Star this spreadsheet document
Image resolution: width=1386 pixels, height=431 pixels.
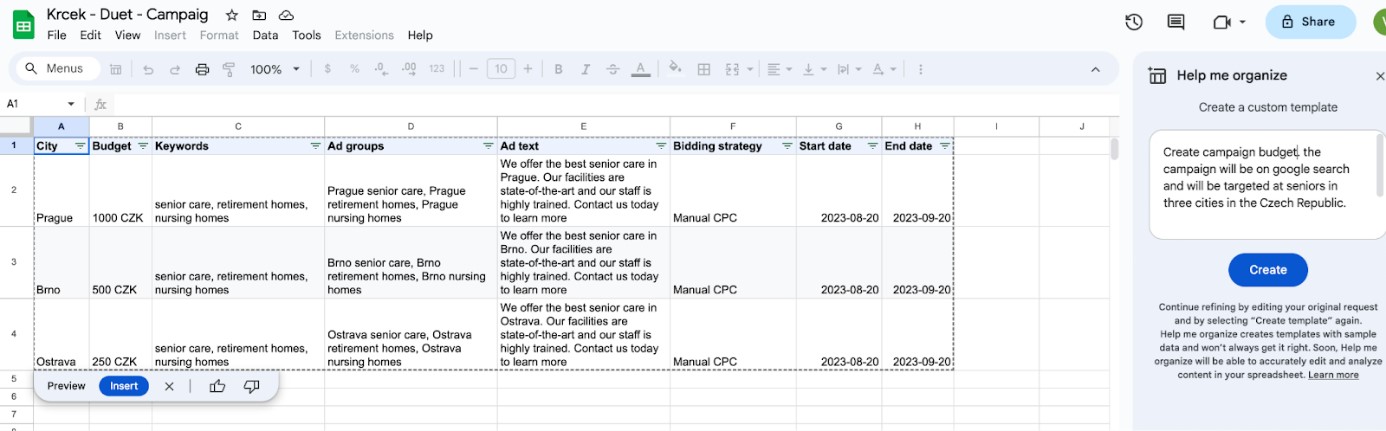tap(232, 15)
